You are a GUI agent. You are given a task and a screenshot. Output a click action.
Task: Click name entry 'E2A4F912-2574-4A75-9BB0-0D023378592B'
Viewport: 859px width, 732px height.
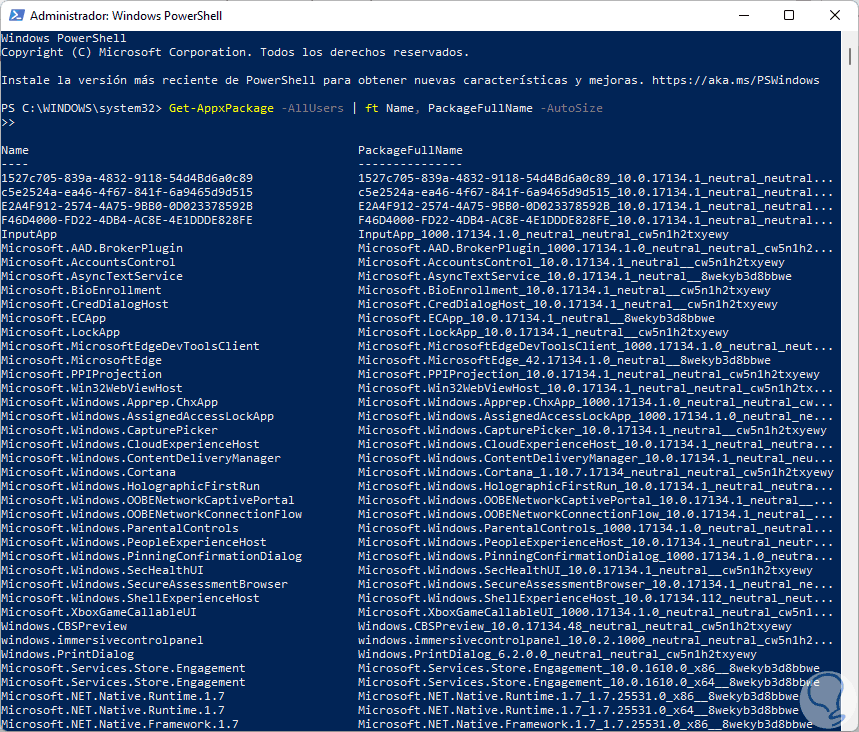(127, 207)
